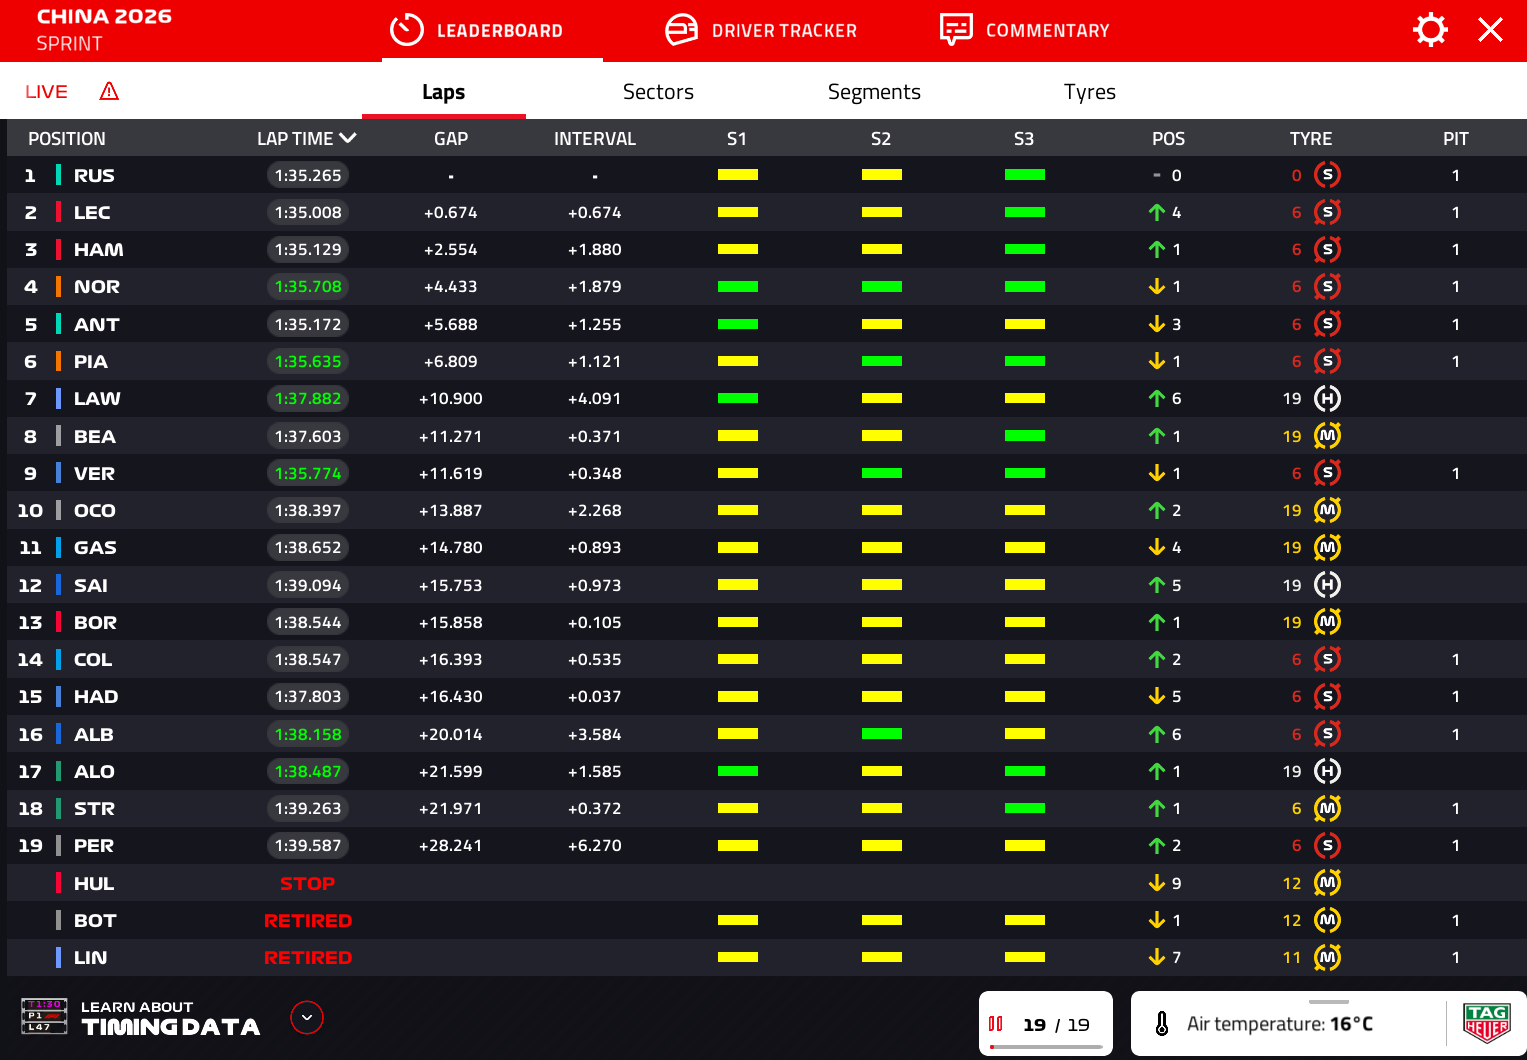Click the GAP column header
Viewport: 1527px width, 1060px height.
pyautogui.click(x=451, y=139)
